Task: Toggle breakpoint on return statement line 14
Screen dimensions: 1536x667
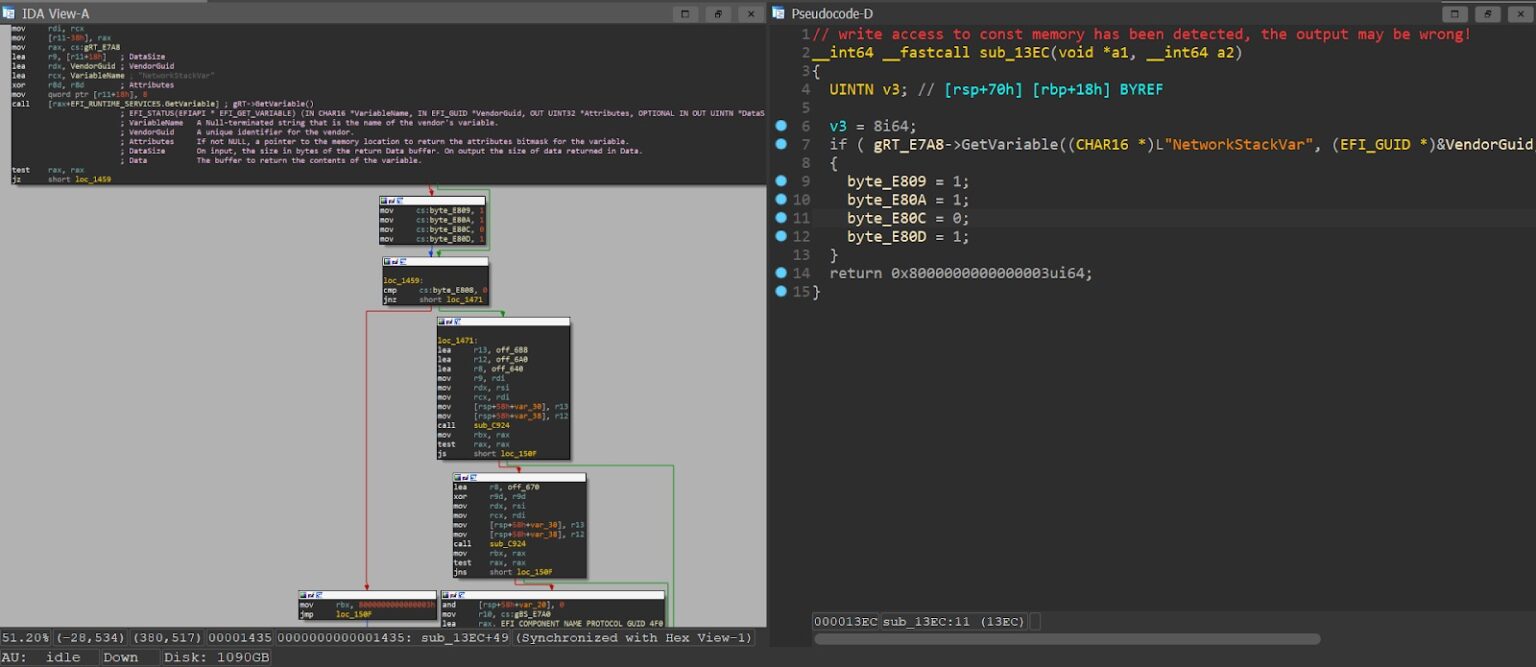Action: (781, 273)
